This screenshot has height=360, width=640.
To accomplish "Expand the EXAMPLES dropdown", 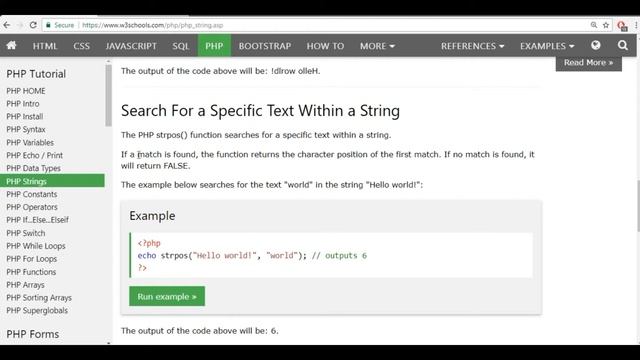I will (x=547, y=46).
